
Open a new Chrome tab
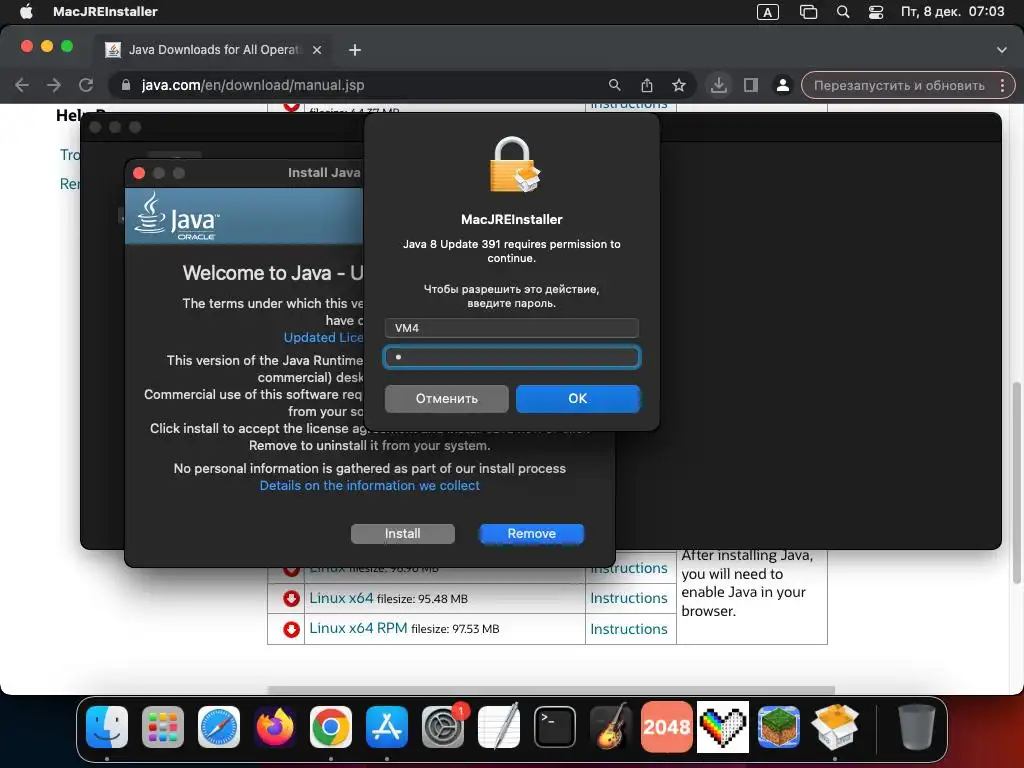coord(355,50)
